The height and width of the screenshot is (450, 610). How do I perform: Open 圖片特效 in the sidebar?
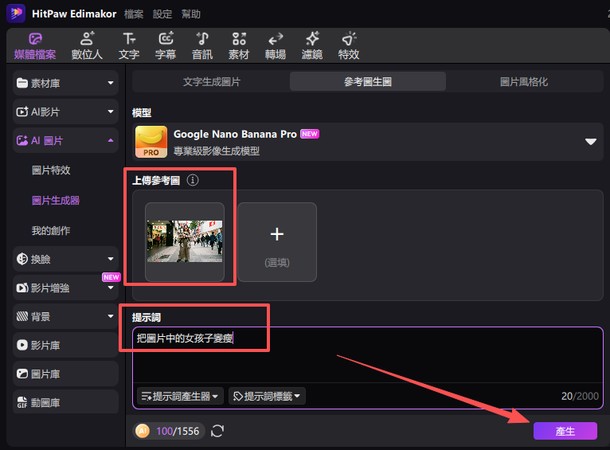pos(51,170)
